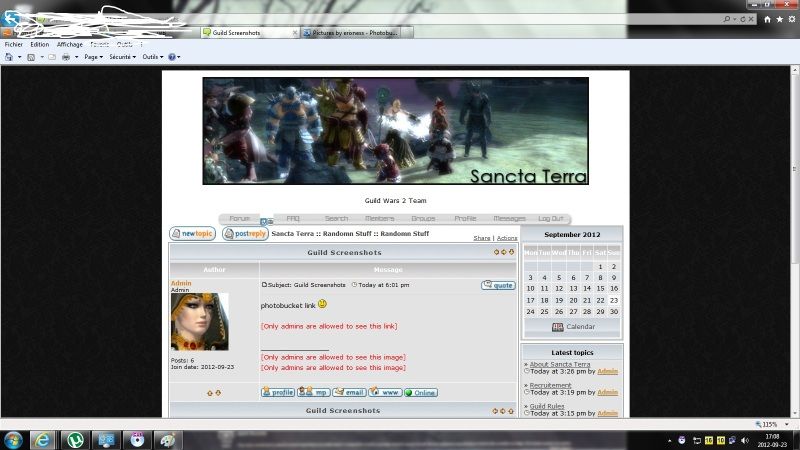Open the Profile navigation link
This screenshot has height=450, width=800.
(465, 218)
